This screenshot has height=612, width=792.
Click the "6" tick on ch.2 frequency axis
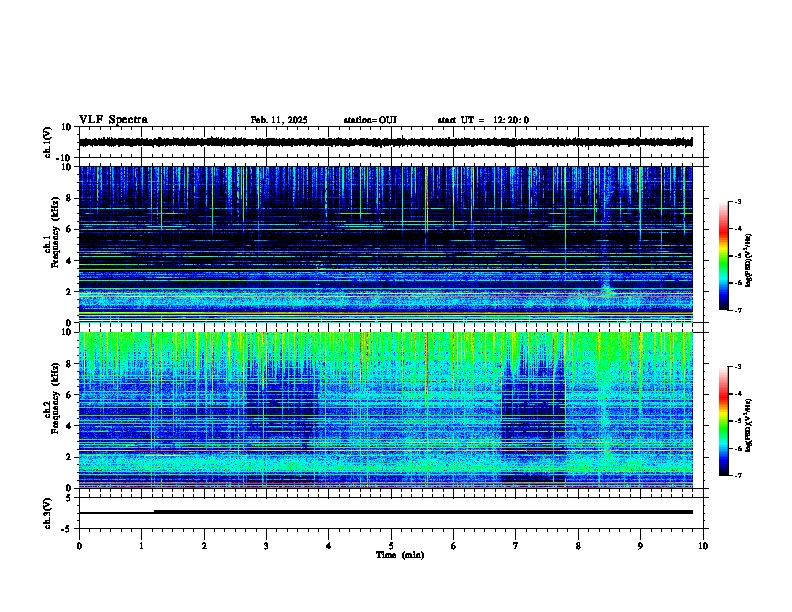tap(70, 395)
